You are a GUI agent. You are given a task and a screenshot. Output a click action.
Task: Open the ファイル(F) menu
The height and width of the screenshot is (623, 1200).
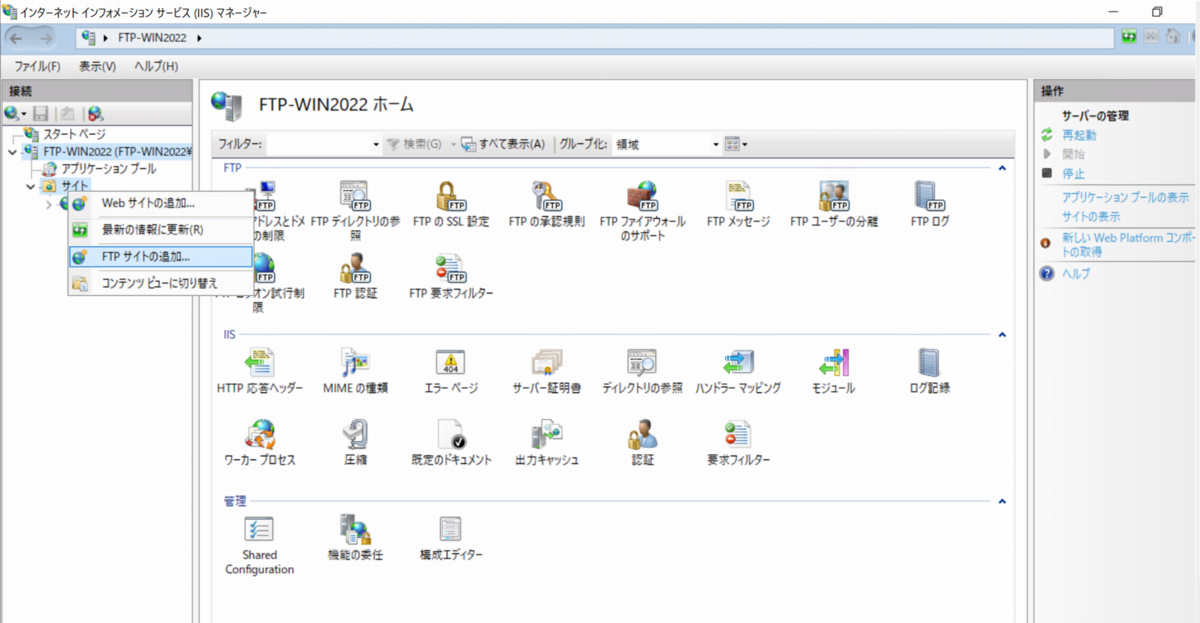pos(37,66)
